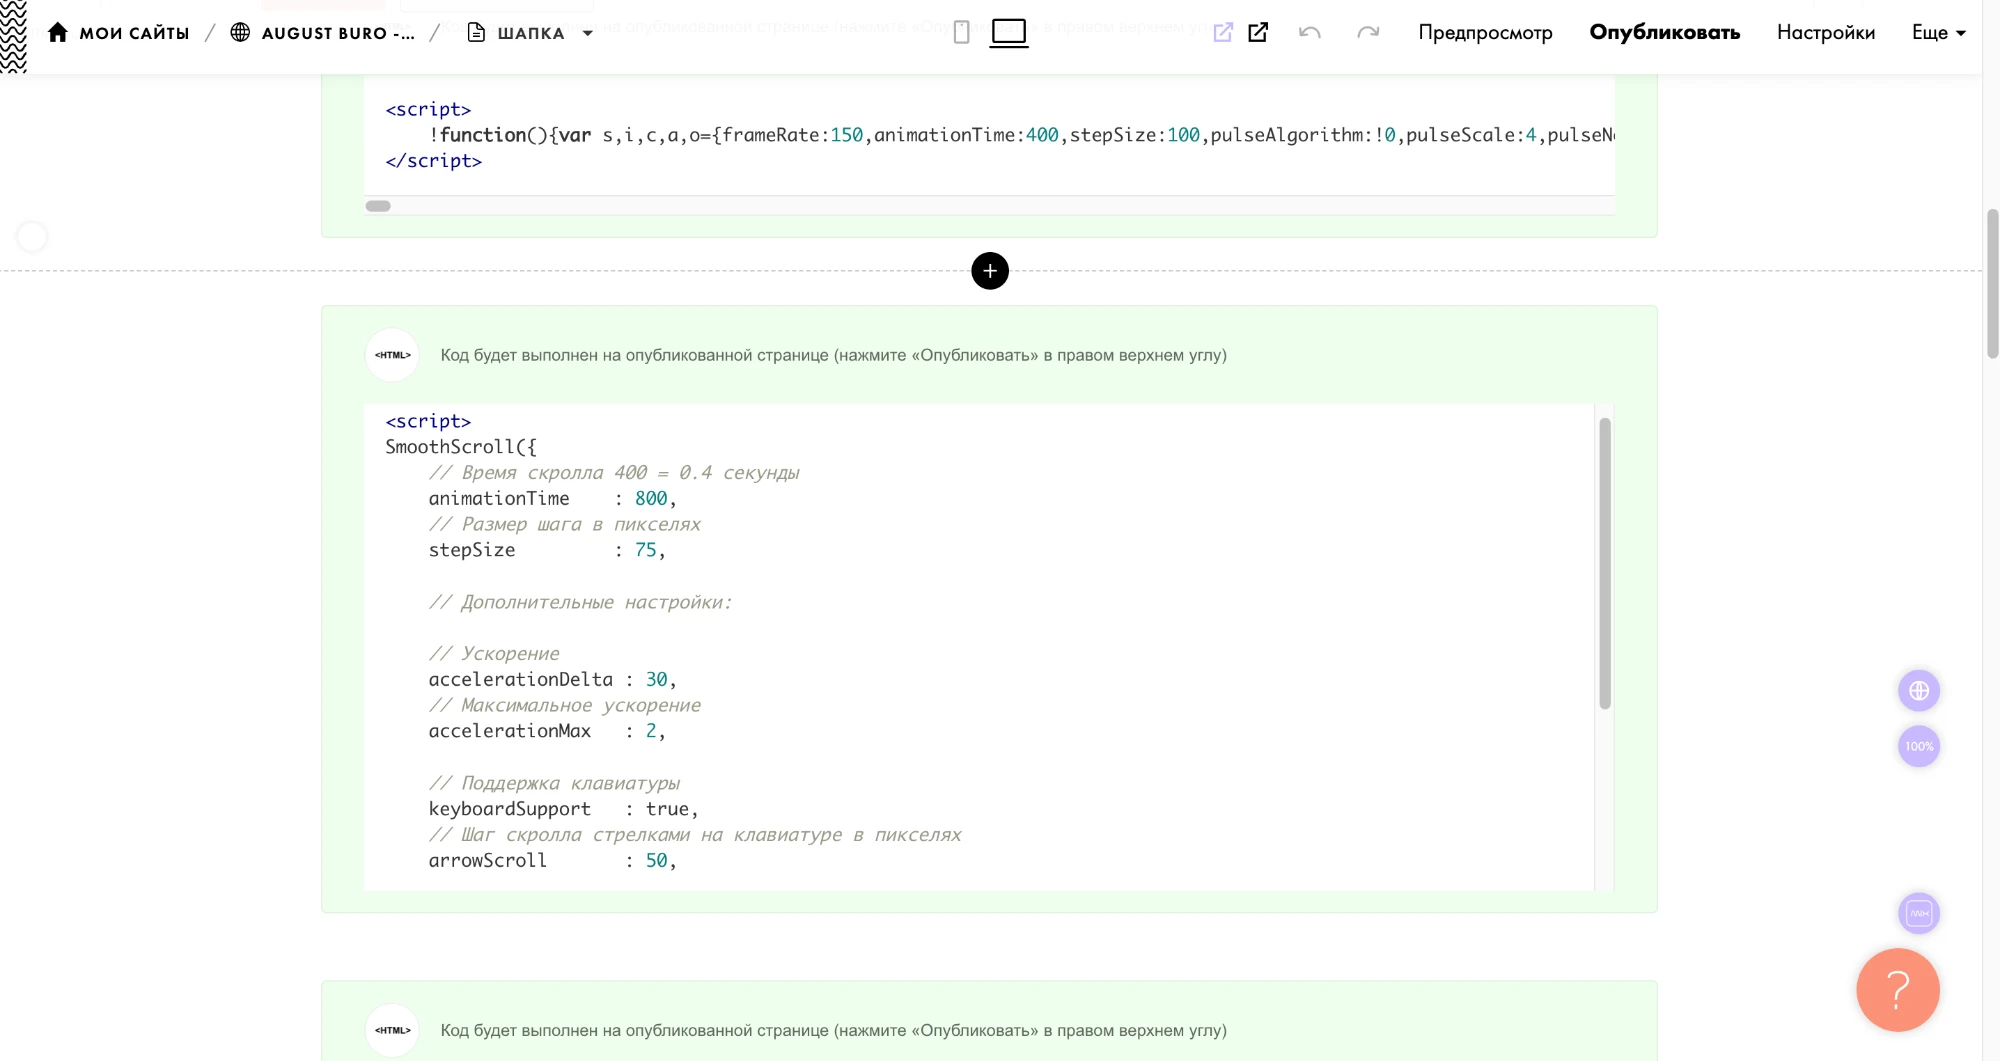Switch to mobile phone preview icon

[961, 33]
